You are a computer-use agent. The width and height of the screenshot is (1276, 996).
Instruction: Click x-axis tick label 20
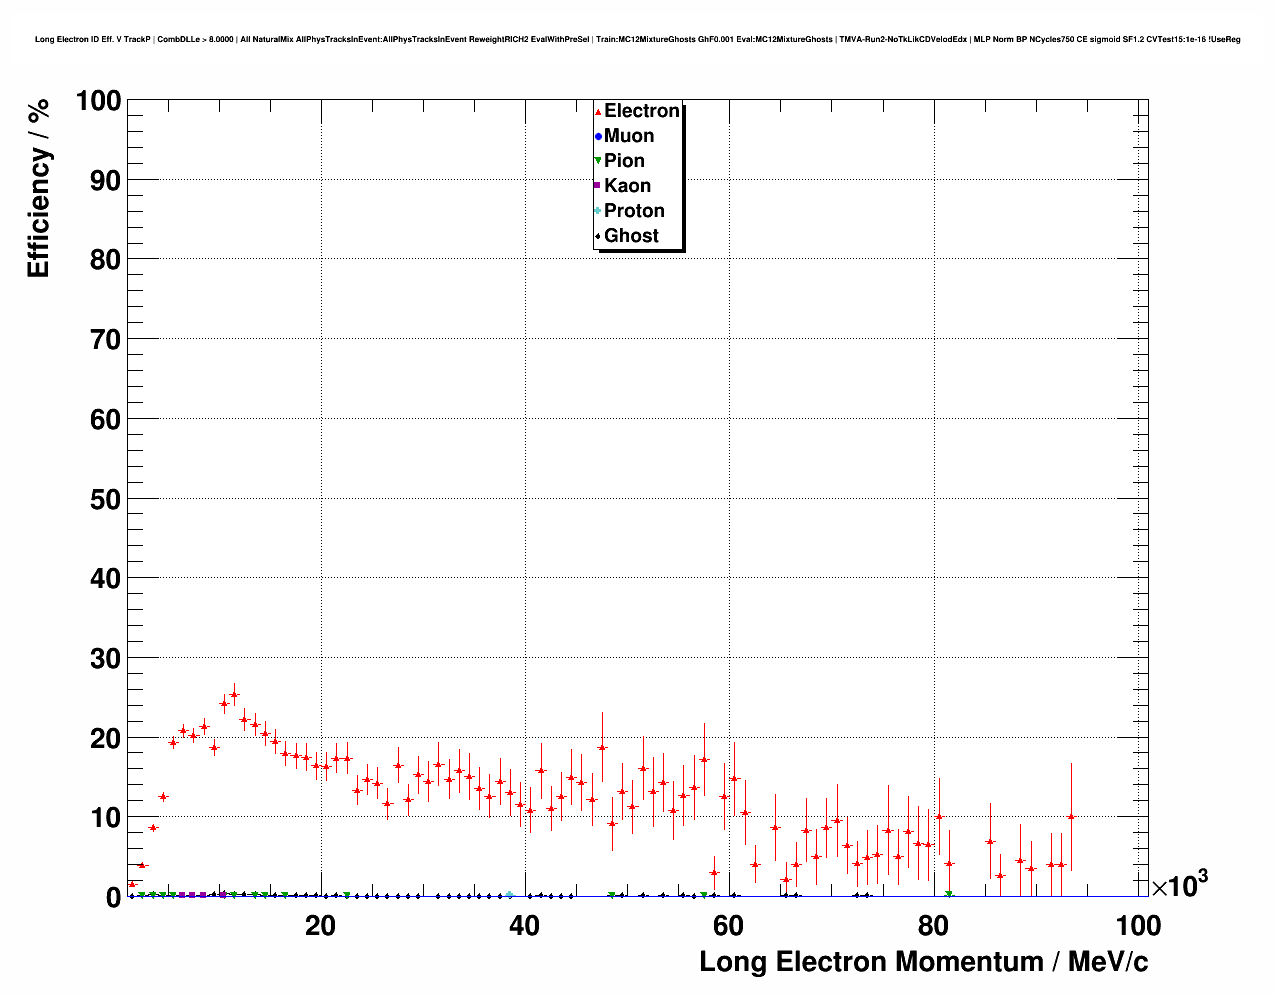[320, 925]
